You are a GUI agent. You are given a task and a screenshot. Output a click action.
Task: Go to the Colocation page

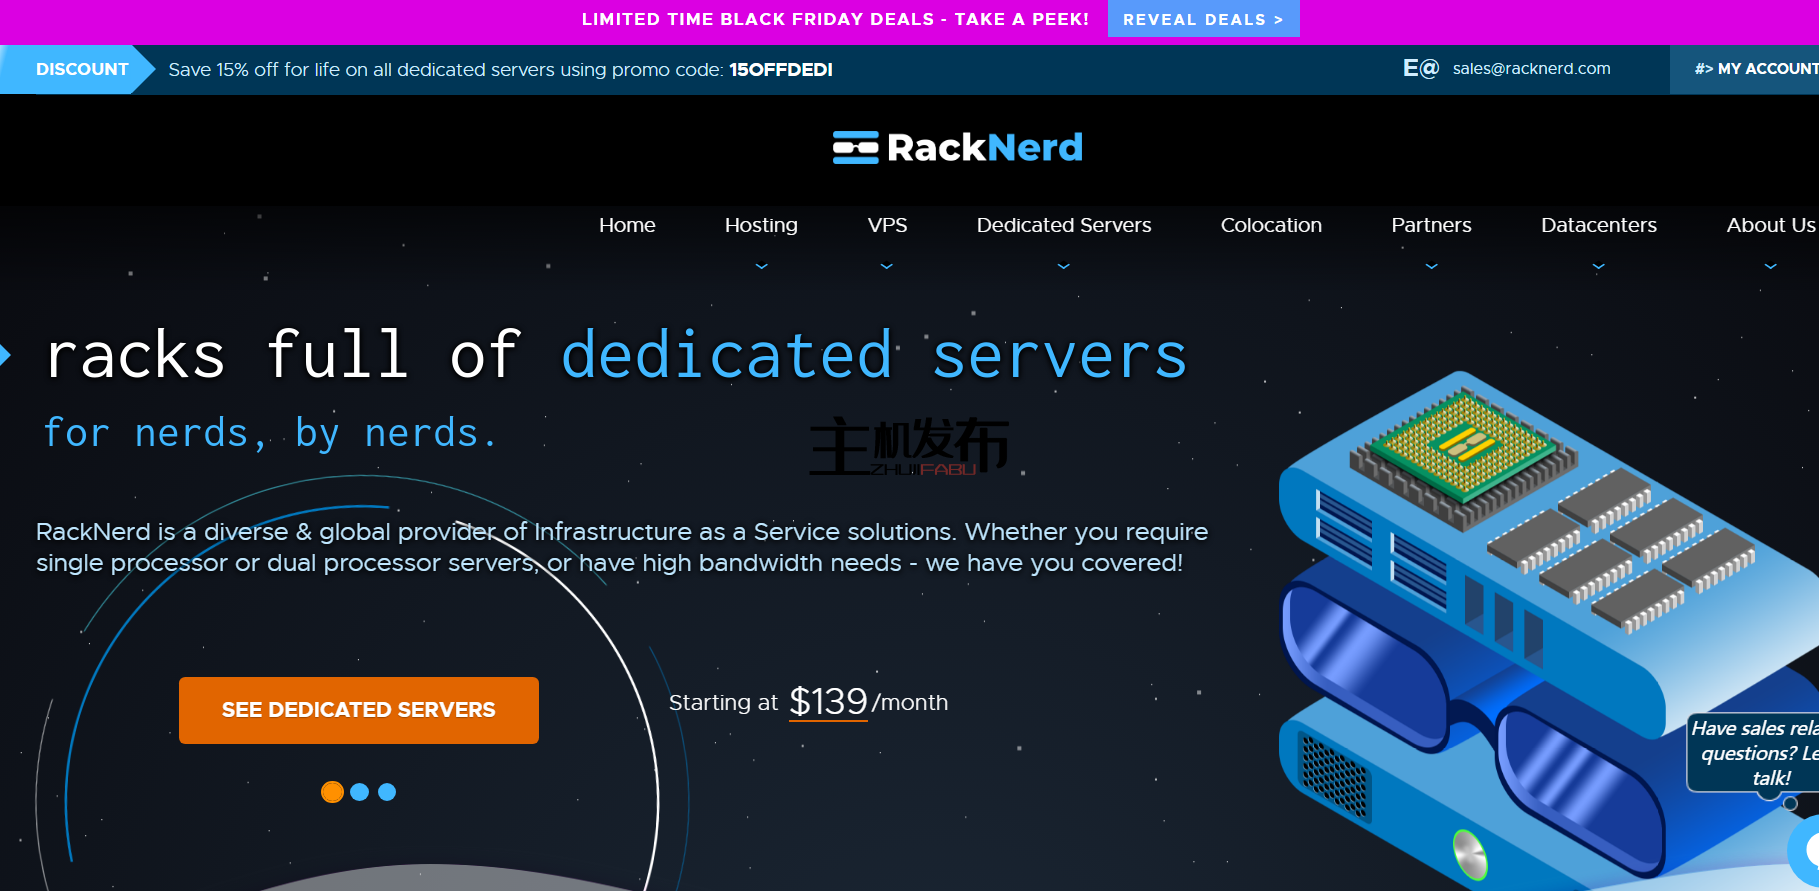(1271, 225)
